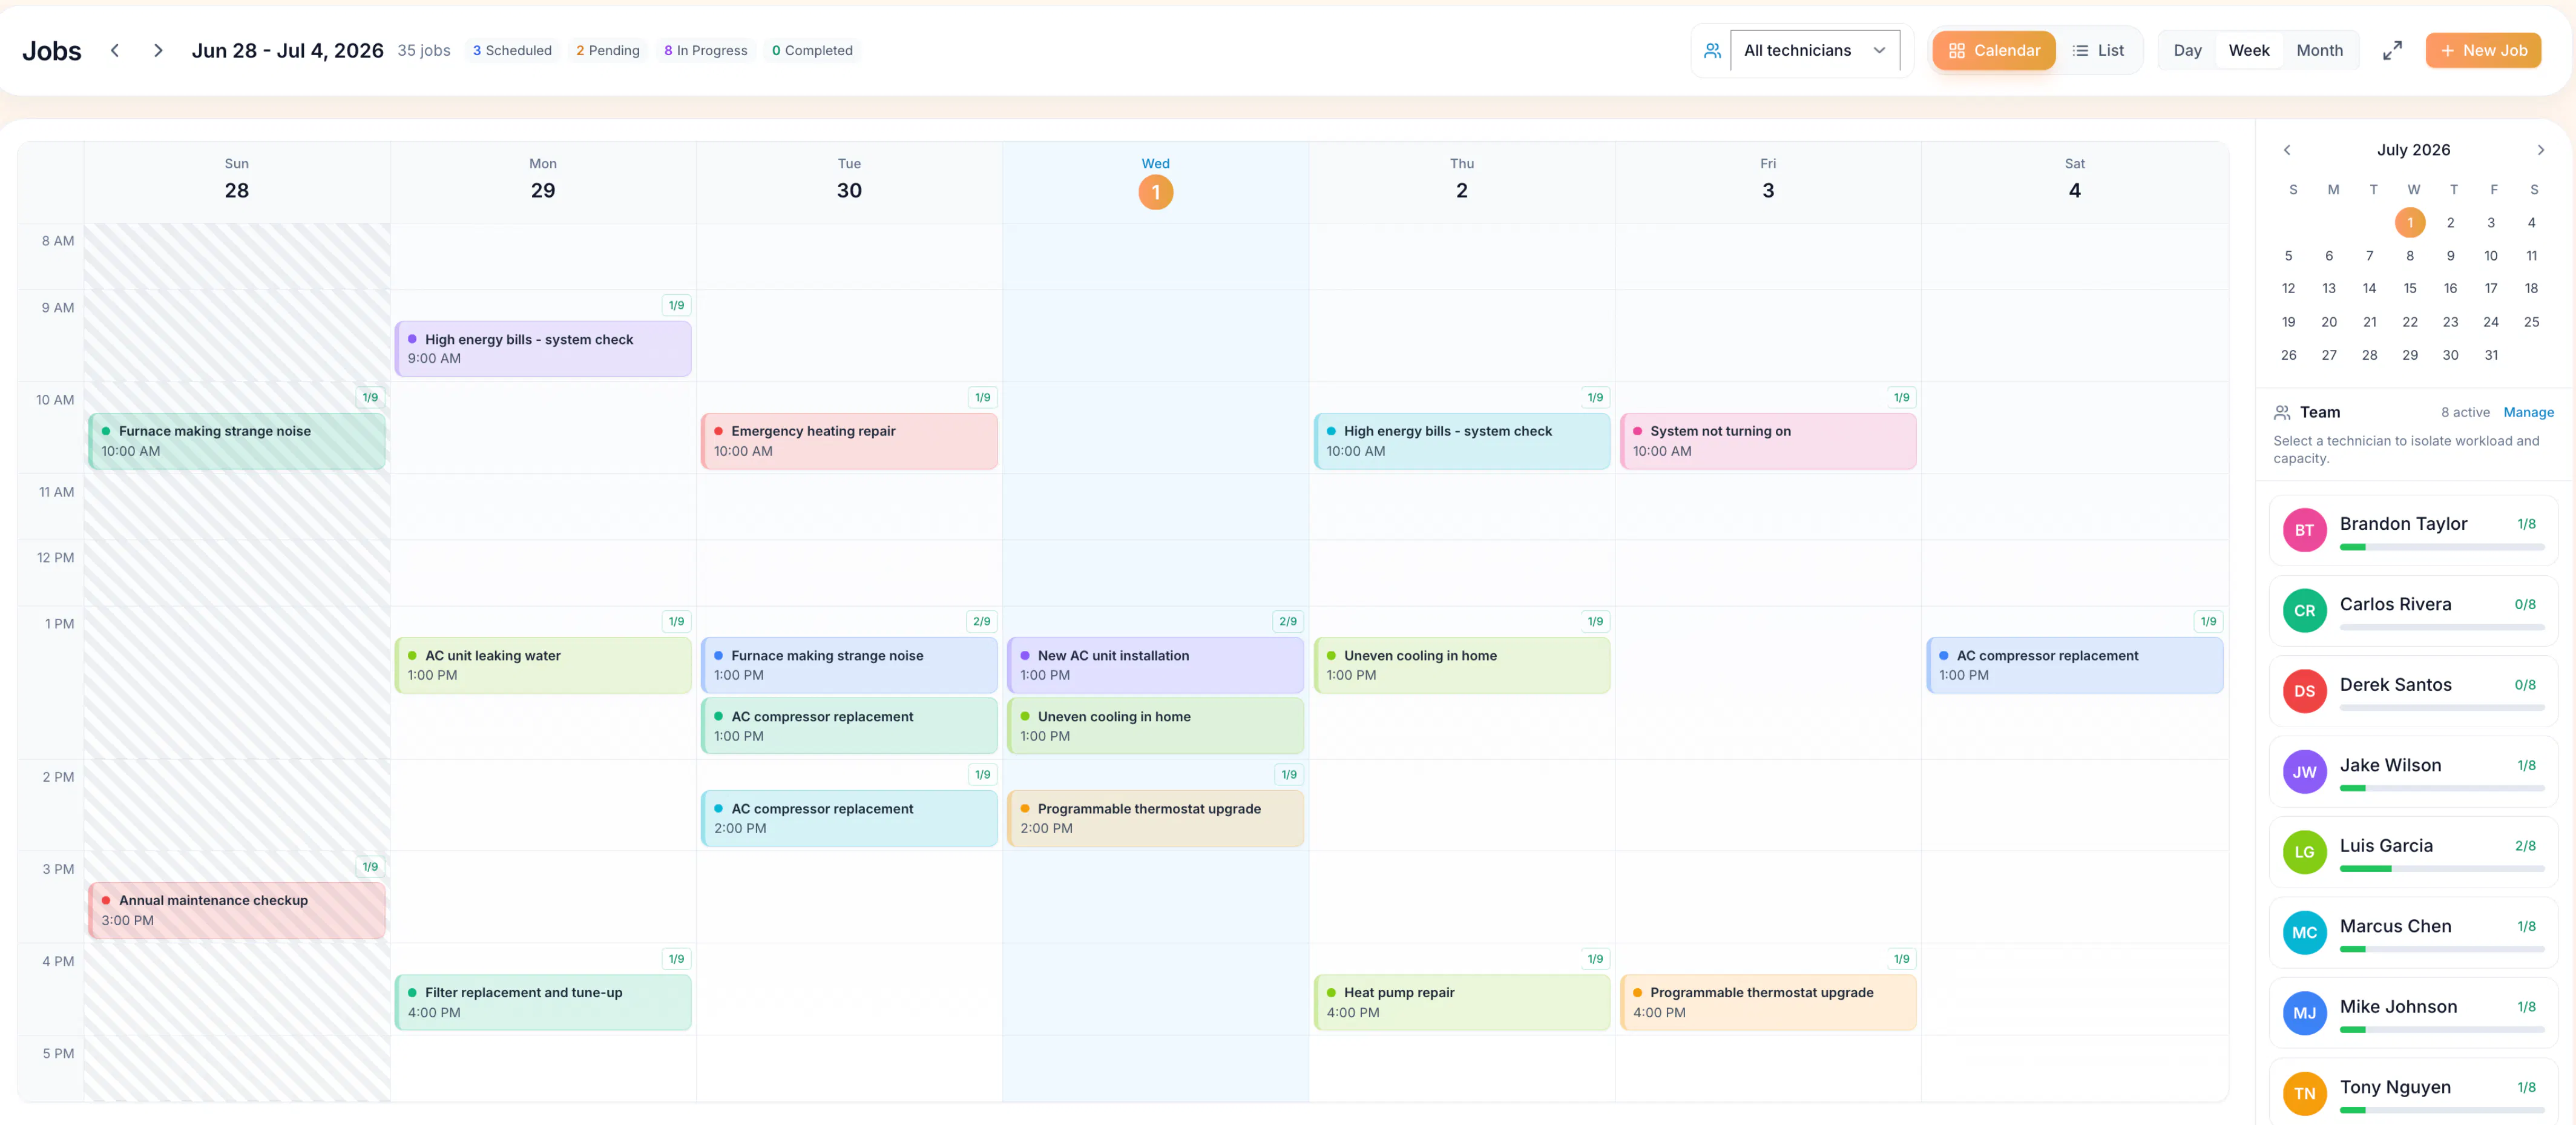Viewport: 2576px width, 1125px height.
Task: Open Annual maintenance checkup job
Action: [237, 910]
